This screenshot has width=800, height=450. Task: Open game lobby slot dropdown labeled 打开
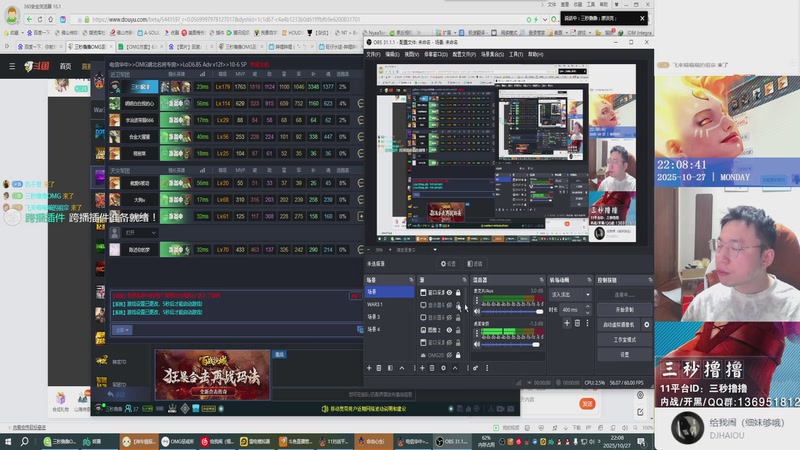pyautogui.click(x=140, y=233)
